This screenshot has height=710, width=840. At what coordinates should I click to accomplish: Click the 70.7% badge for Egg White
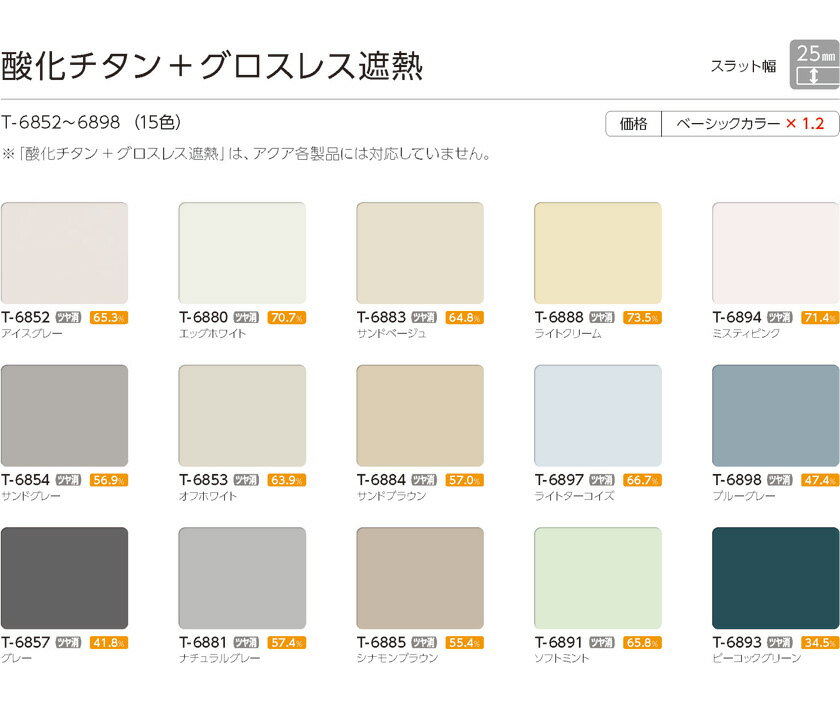[x=286, y=318]
